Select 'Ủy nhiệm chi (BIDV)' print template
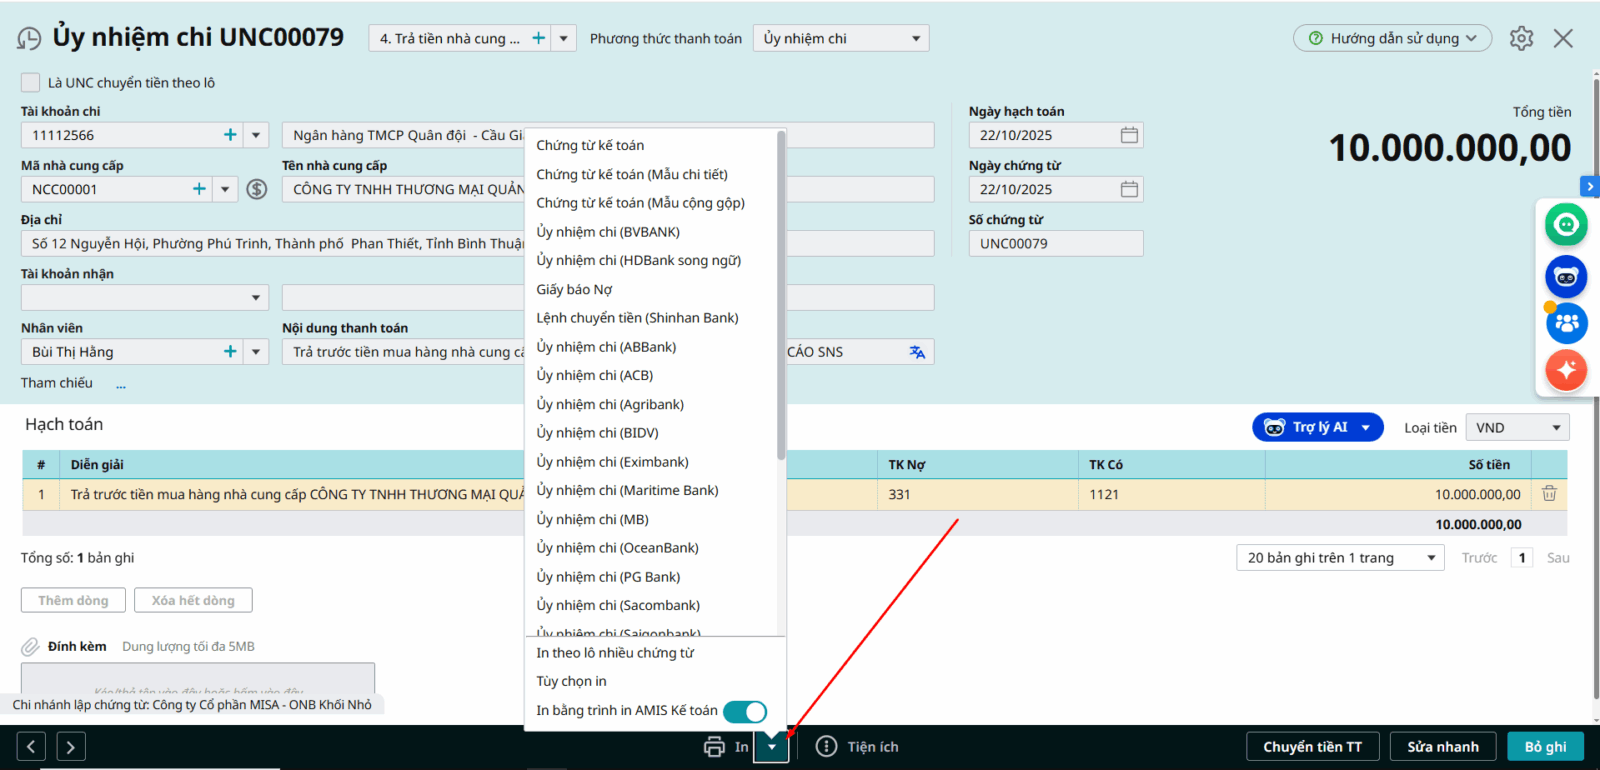1600x770 pixels. (597, 433)
